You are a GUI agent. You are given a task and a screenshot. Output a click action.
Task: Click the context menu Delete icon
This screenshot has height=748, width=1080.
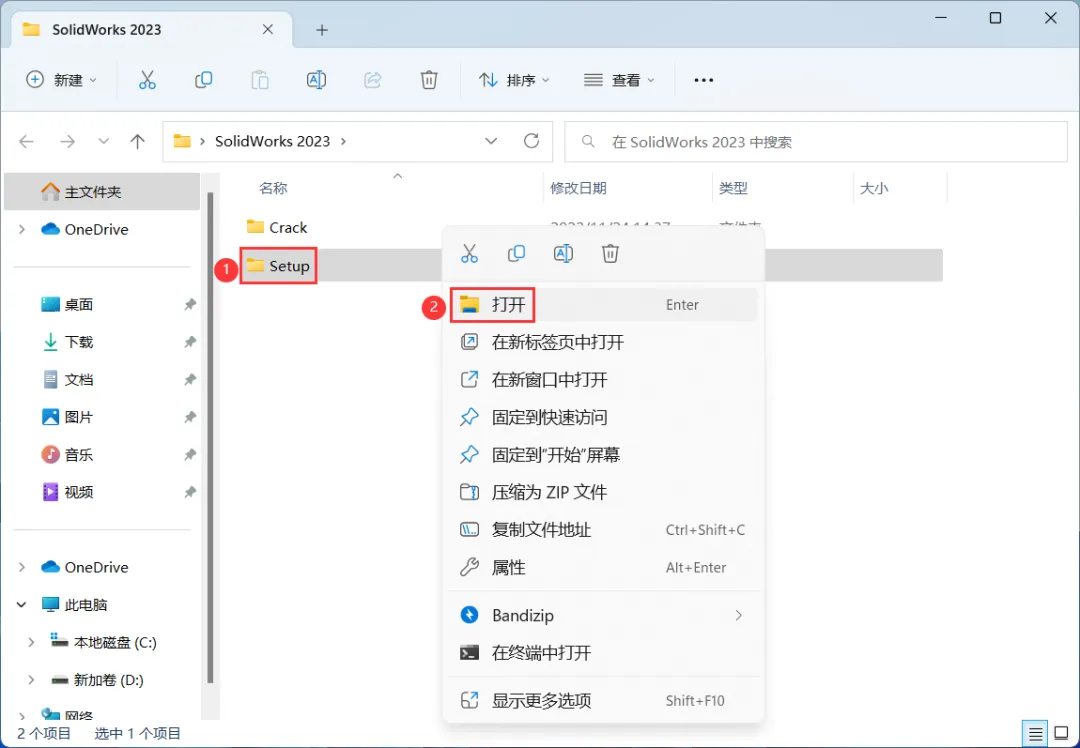pyautogui.click(x=610, y=253)
